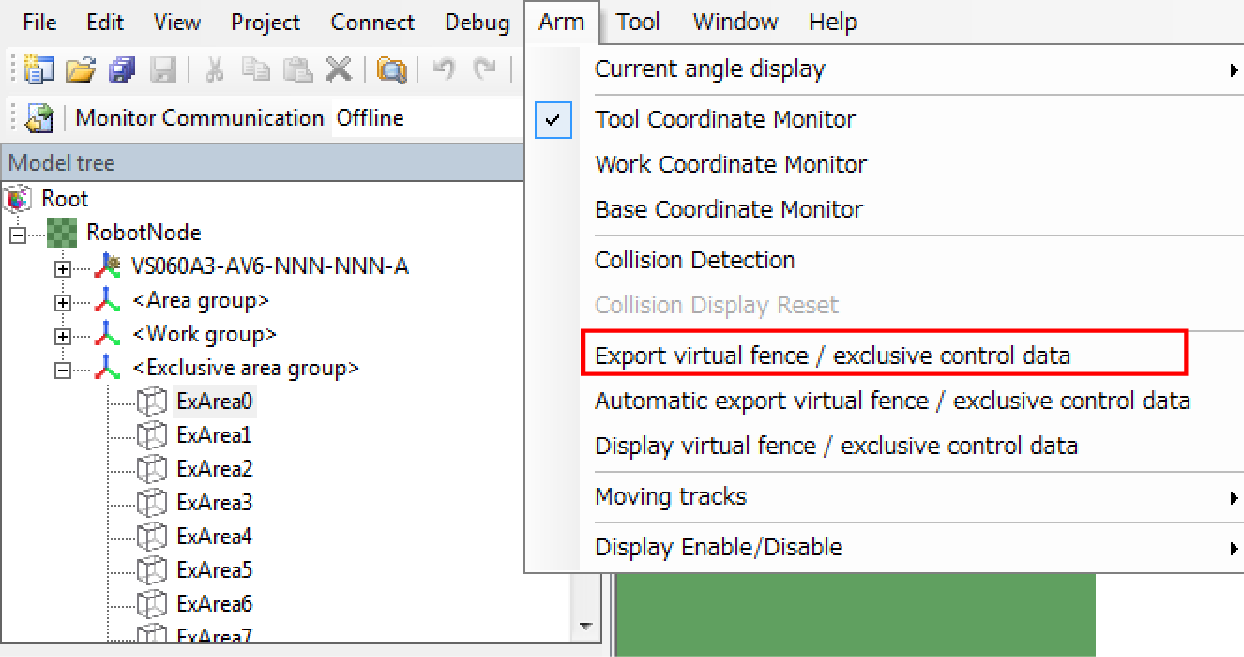Click the folder search magnifier icon
Image resolution: width=1244 pixels, height=657 pixels.
click(x=392, y=69)
